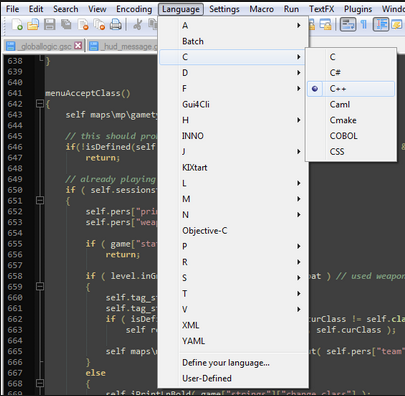Select C# in the C submenu
This screenshot has width=405, height=396.
[351, 73]
